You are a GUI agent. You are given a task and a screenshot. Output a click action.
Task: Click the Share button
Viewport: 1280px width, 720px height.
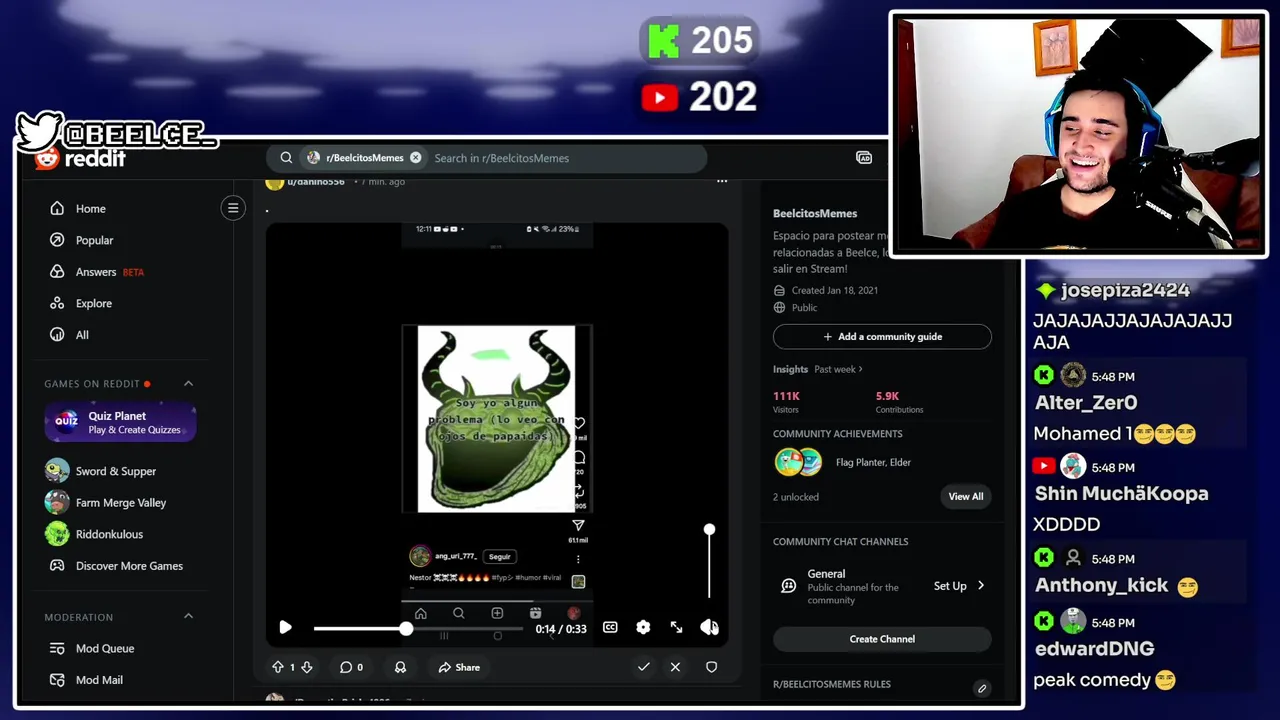coord(459,667)
